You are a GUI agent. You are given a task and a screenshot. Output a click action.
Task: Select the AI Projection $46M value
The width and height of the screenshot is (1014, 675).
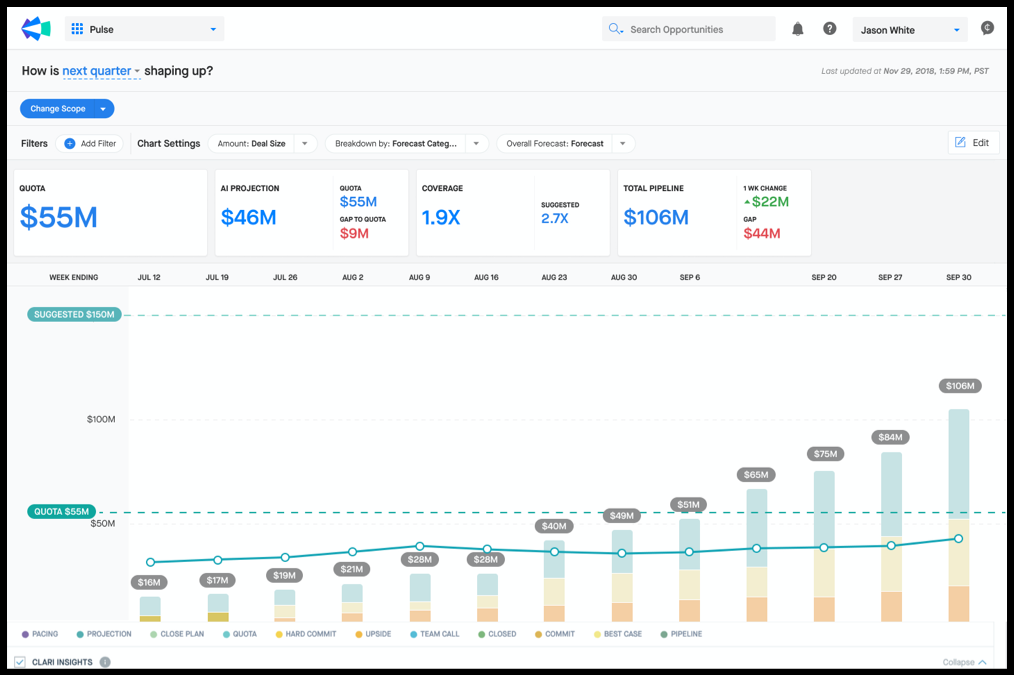pyautogui.click(x=248, y=217)
